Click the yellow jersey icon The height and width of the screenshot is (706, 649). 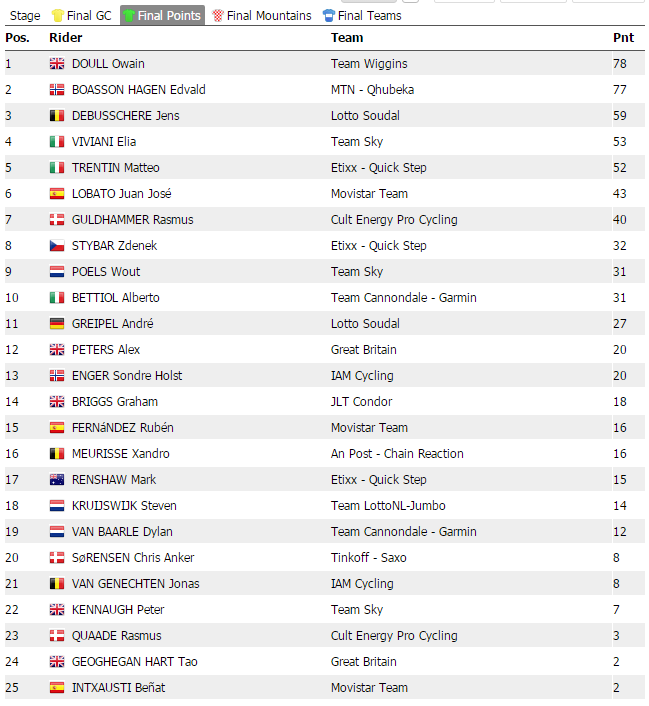(x=57, y=16)
